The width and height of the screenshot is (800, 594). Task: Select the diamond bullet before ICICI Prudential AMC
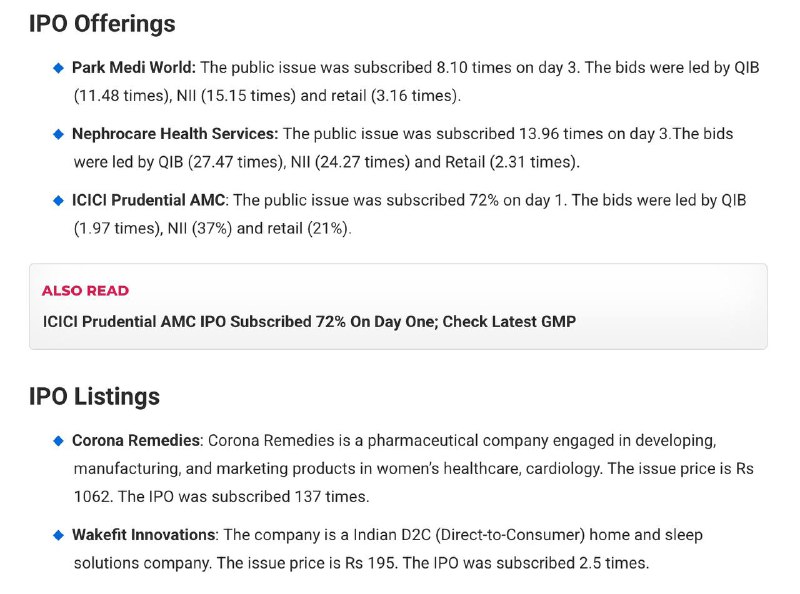pos(58,200)
